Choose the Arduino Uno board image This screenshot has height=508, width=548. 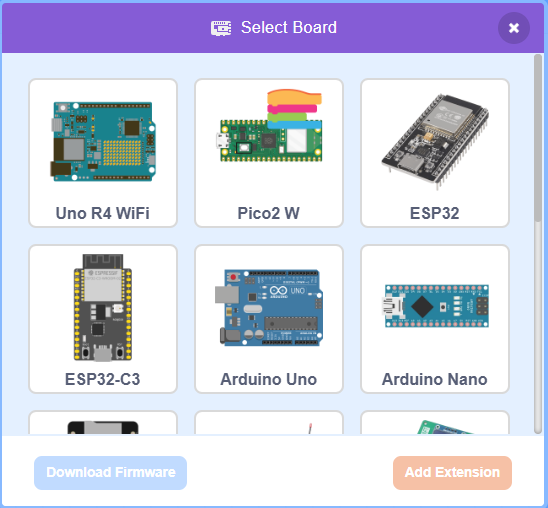[x=269, y=308]
